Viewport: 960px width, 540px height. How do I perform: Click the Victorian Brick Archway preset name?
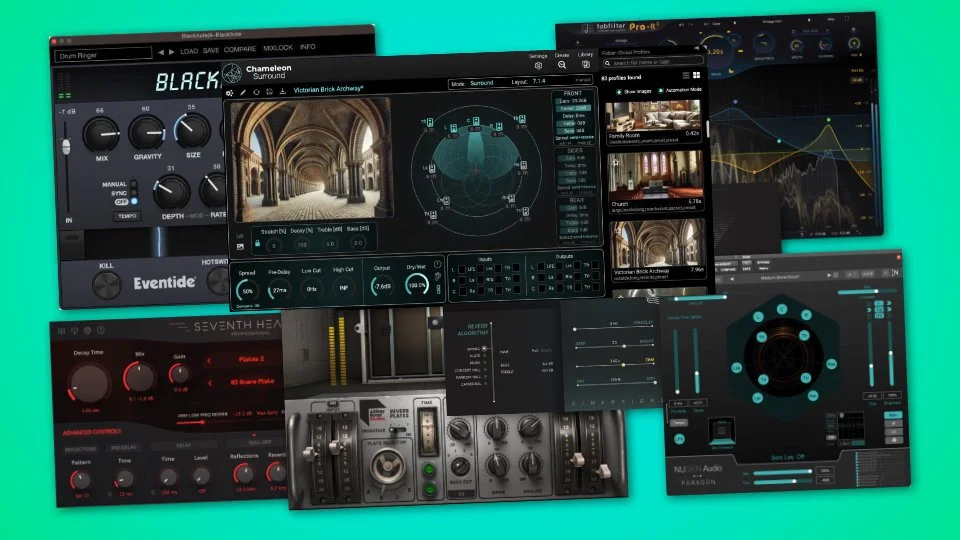(x=328, y=89)
